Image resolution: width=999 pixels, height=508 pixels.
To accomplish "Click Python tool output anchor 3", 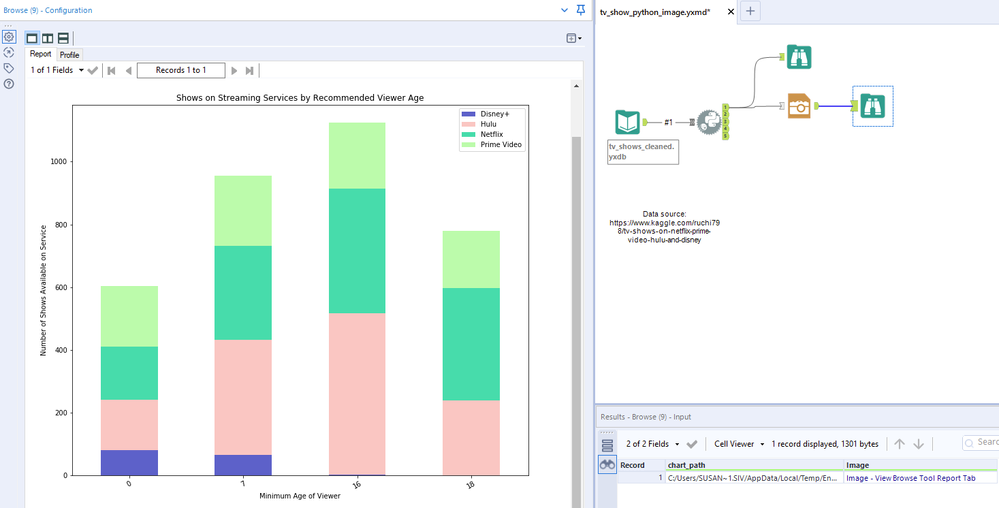I will click(x=725, y=121).
